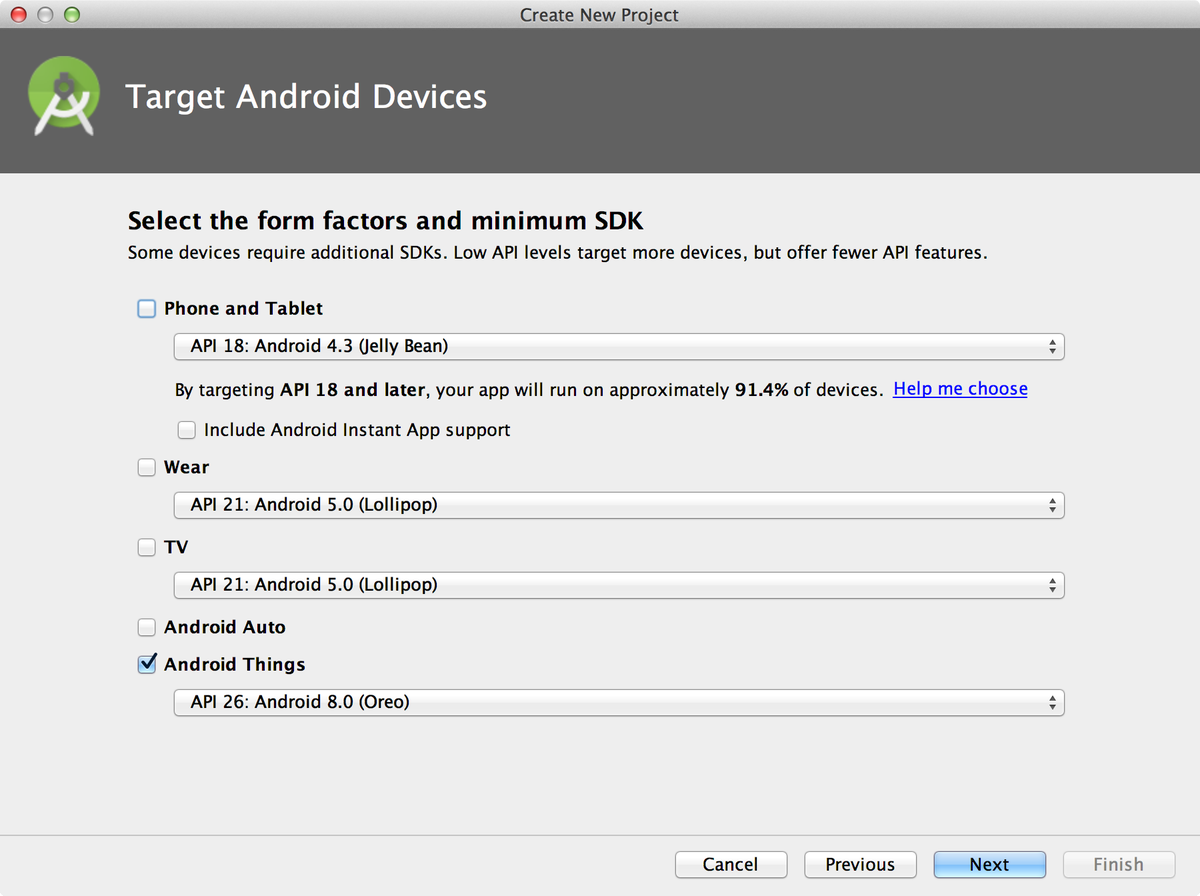Click the Target Android Devices heading
1200x896 pixels.
306,97
